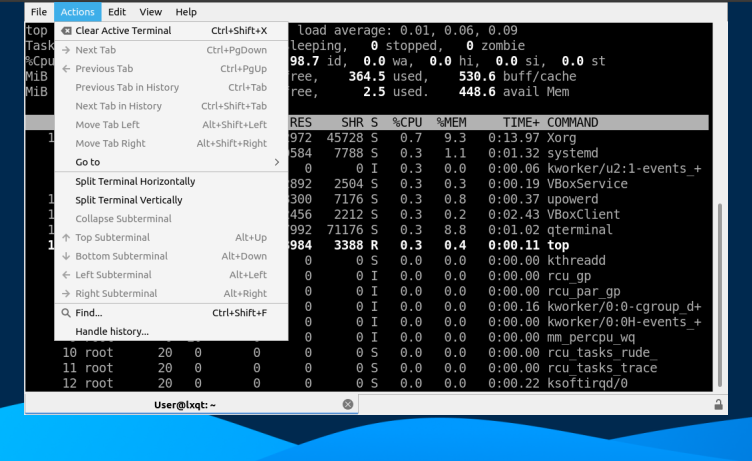Click the Clear Active Terminal eraser icon
This screenshot has height=461, width=752.
[66, 31]
